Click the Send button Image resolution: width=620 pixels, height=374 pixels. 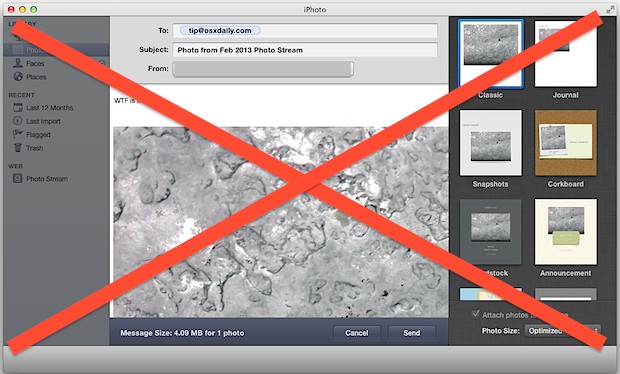click(x=412, y=333)
